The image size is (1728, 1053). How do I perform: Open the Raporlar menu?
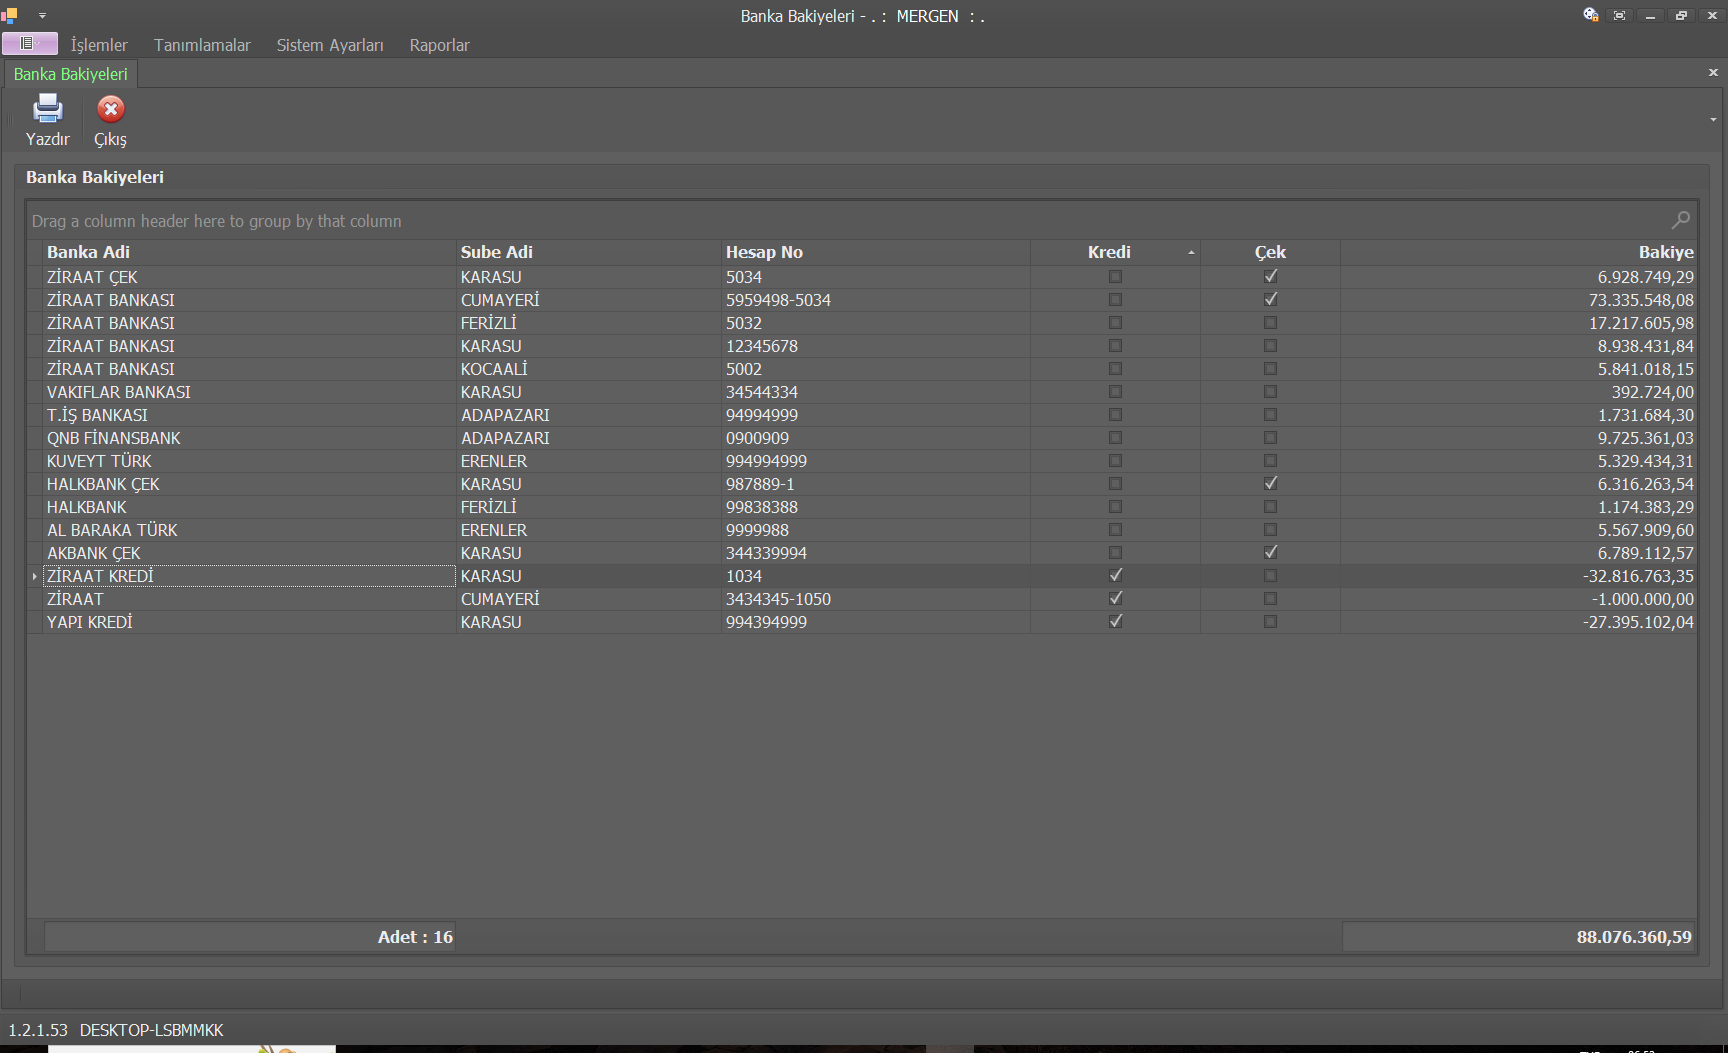click(x=439, y=45)
